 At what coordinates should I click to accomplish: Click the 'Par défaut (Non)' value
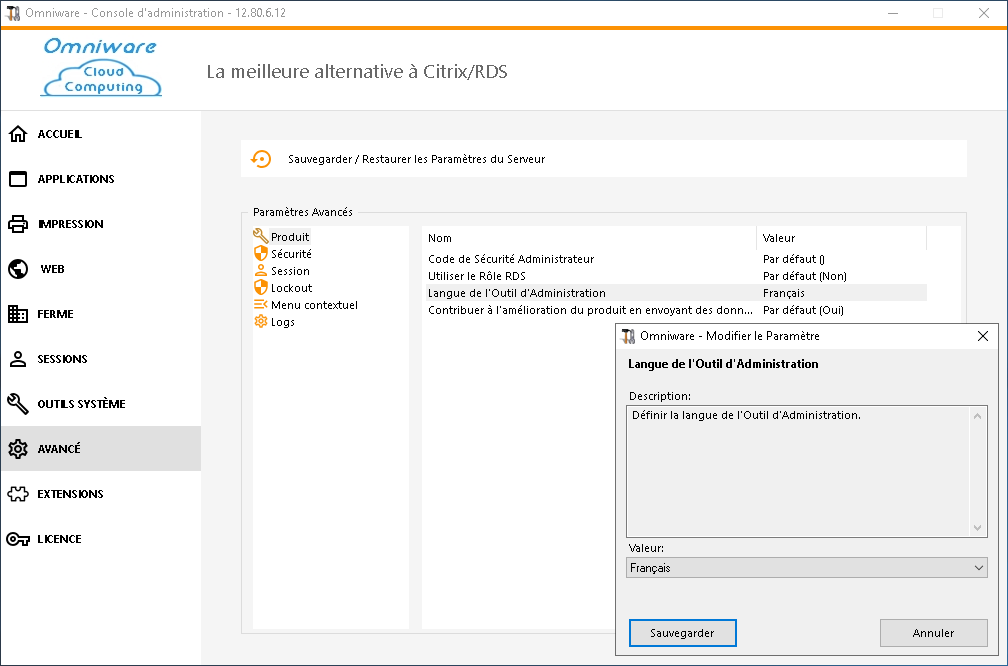[x=805, y=276]
